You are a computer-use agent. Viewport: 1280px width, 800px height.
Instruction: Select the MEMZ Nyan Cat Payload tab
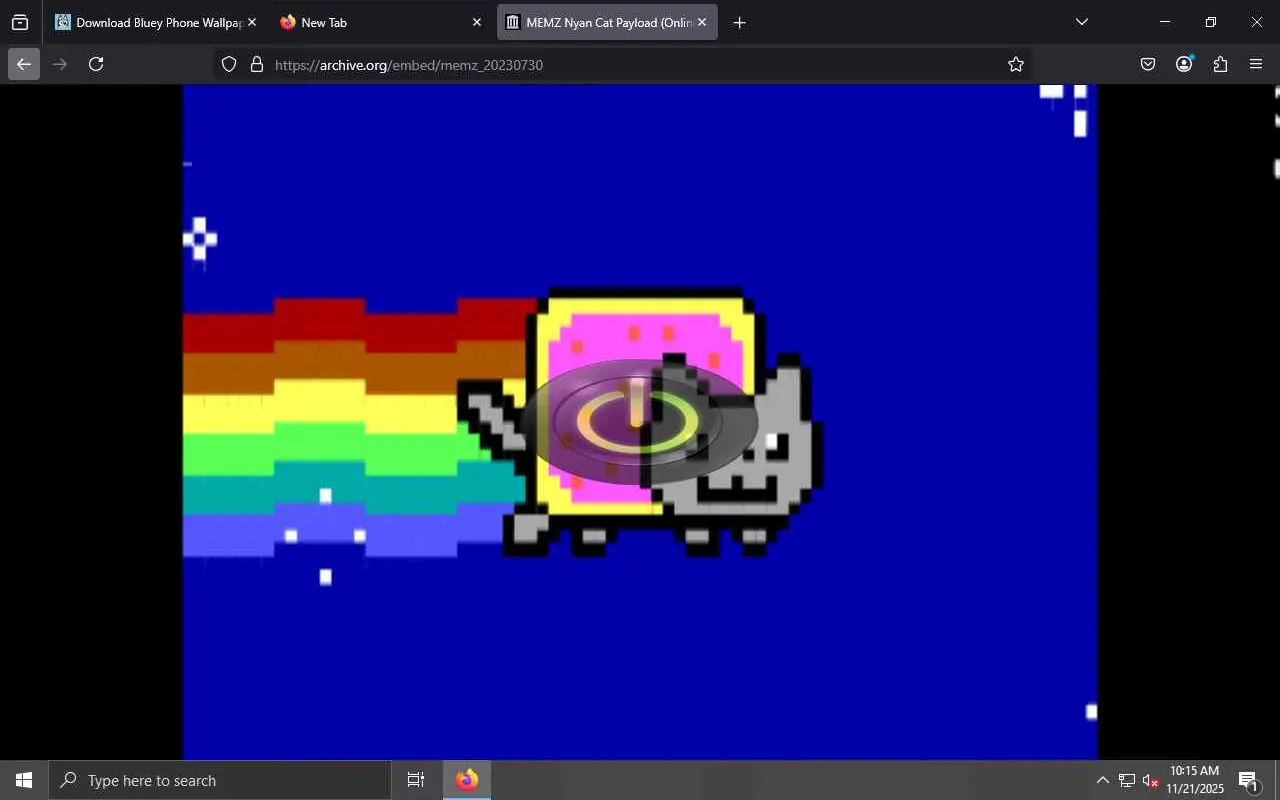[x=607, y=22]
